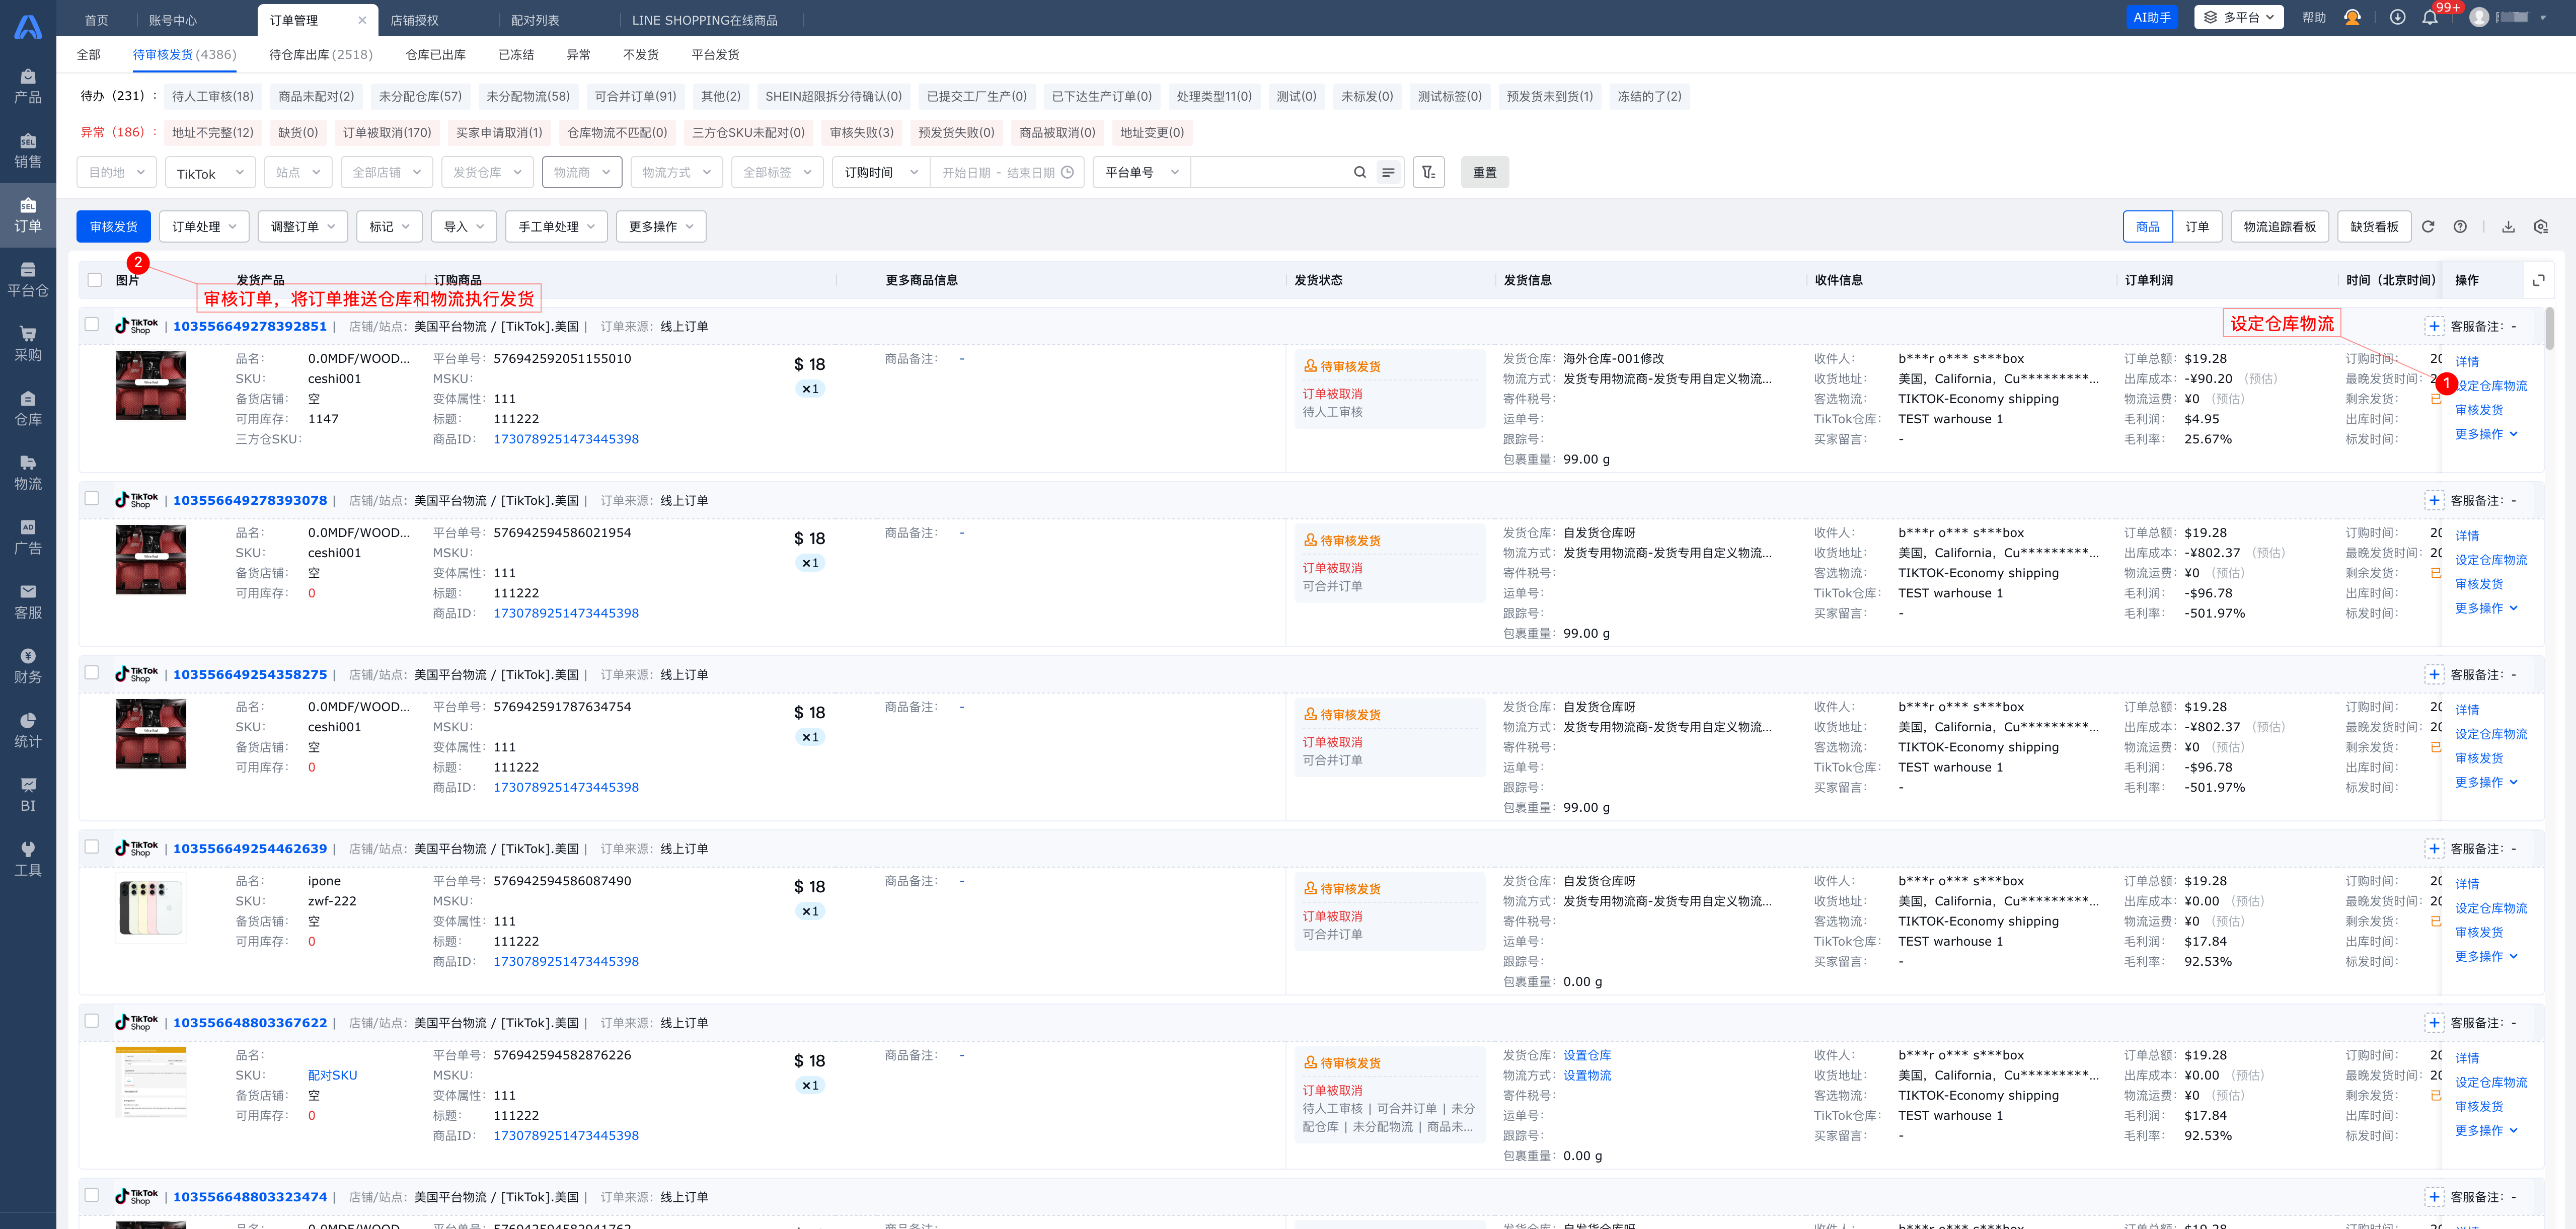2576x1229 pixels.
Task: Select checkbox for order 103556649254358275
Action: pos(92,673)
